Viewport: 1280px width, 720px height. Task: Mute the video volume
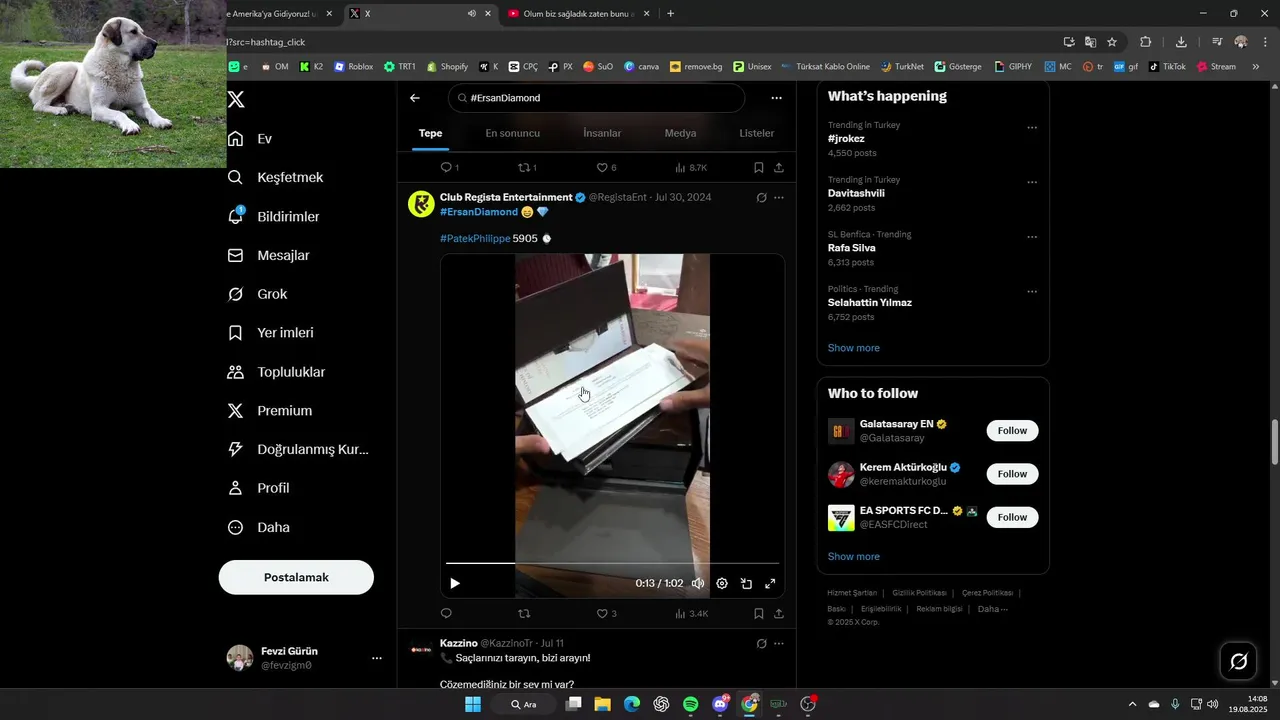tap(698, 583)
